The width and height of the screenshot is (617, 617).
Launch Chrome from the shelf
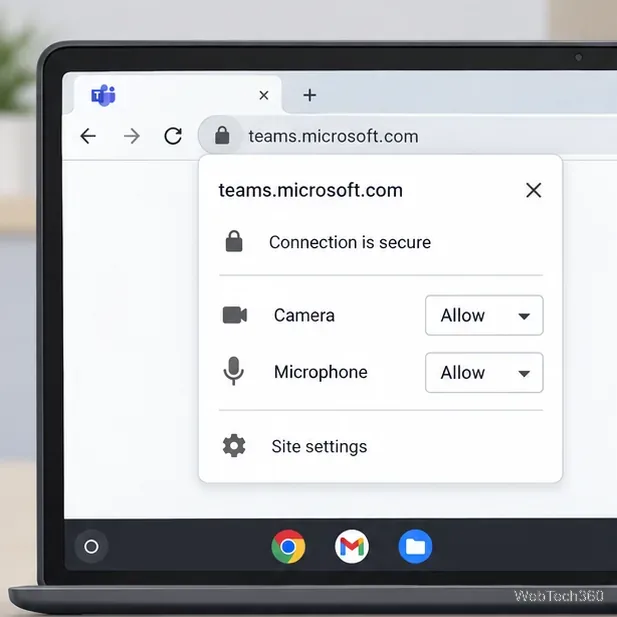click(288, 547)
